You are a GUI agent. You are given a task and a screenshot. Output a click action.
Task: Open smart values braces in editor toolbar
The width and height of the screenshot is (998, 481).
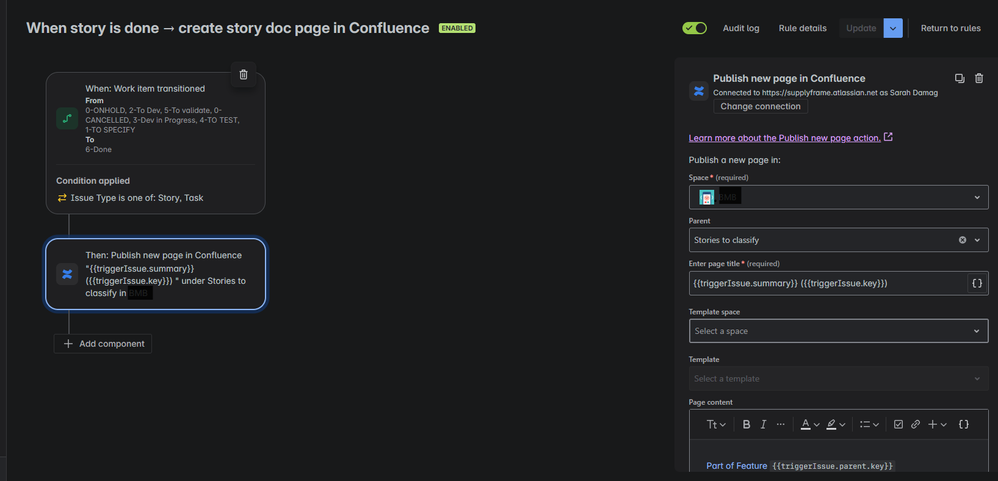click(964, 424)
